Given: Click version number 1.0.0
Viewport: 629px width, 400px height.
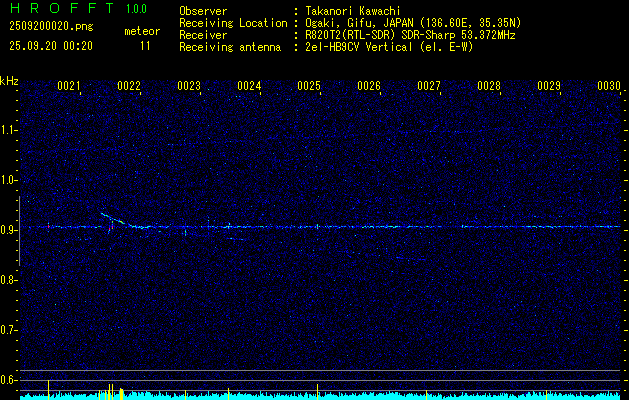Looking at the screenshot, I should click(136, 9).
